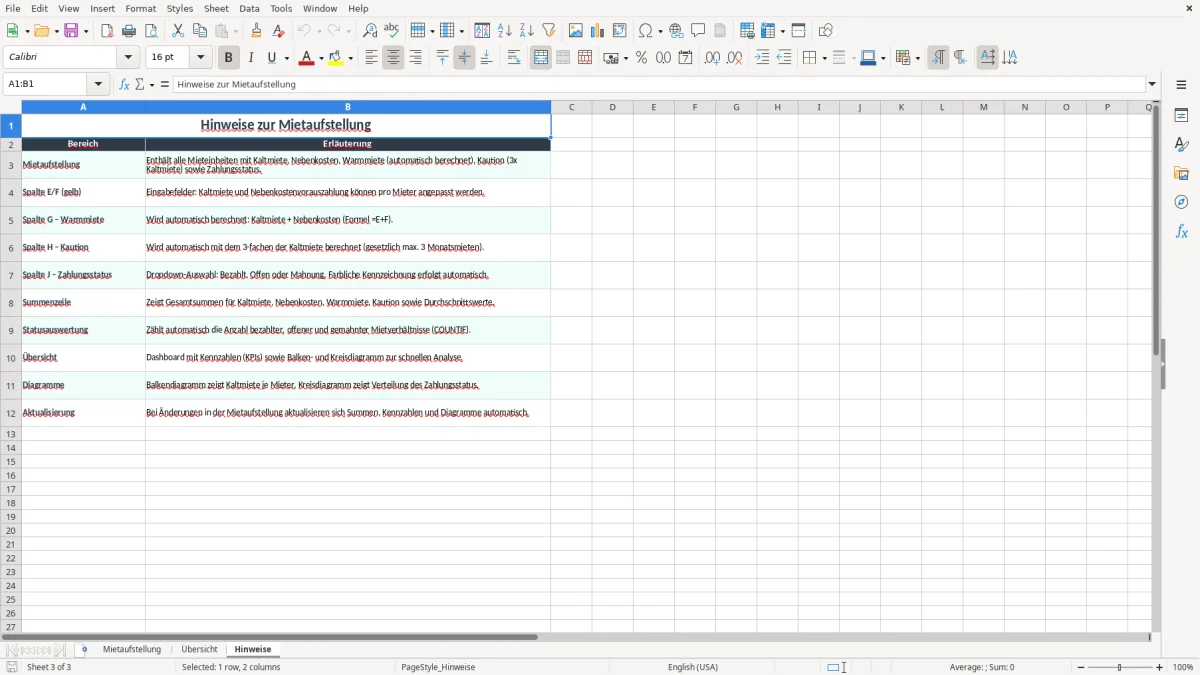Image resolution: width=1200 pixels, height=675 pixels.
Task: Click the AutoFilter funnel icon
Action: 549,31
